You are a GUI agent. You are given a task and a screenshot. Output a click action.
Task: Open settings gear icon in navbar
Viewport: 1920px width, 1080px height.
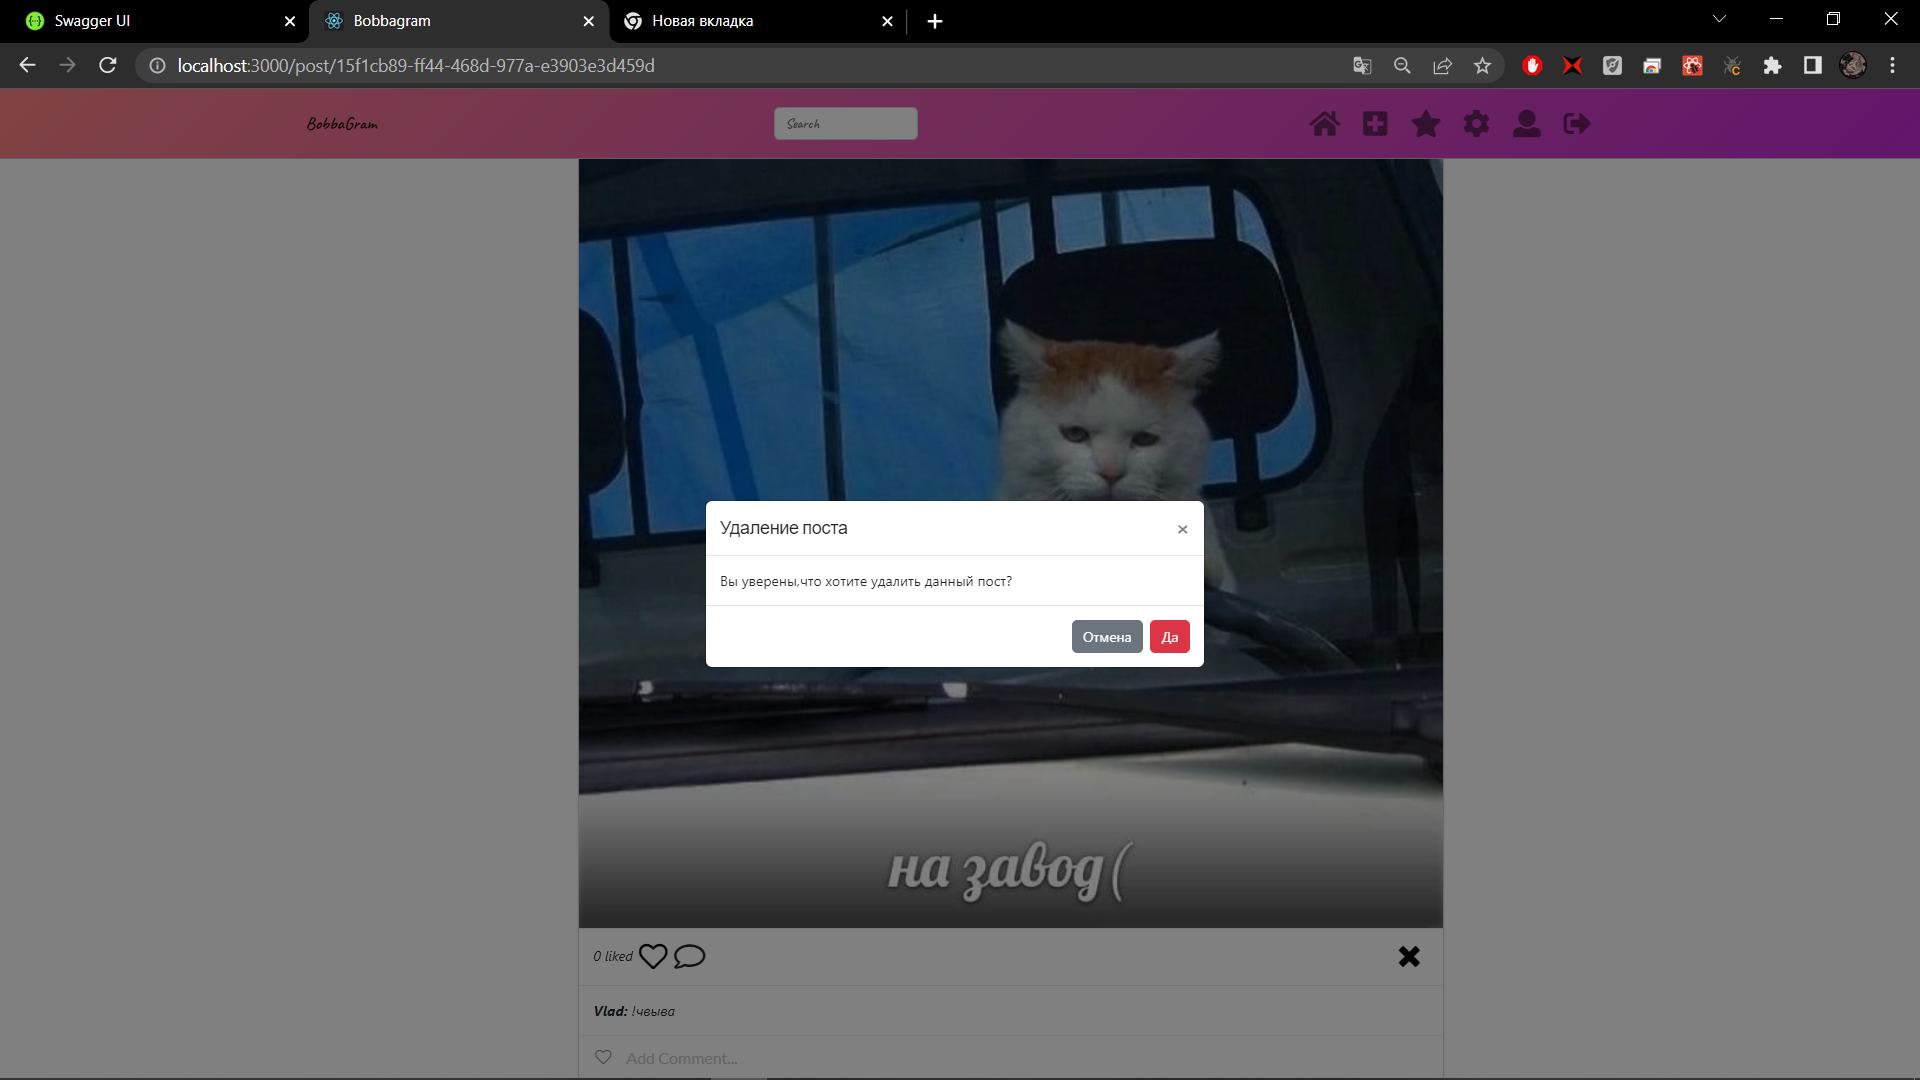pos(1476,124)
